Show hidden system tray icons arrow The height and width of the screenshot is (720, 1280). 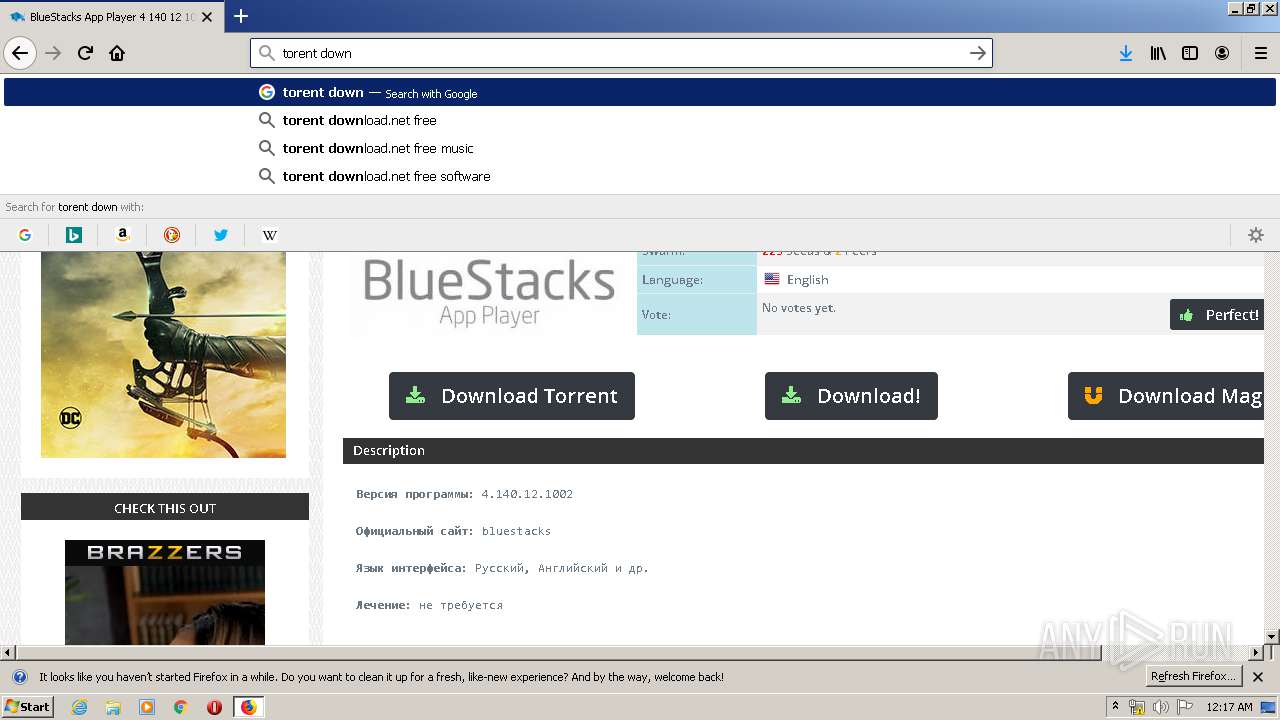pyautogui.click(x=1115, y=707)
